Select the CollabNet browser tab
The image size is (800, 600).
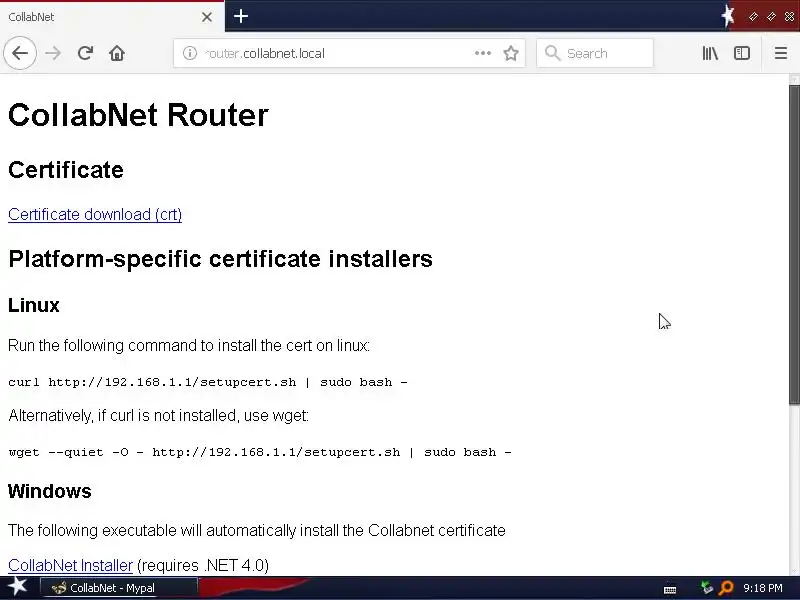click(x=112, y=17)
